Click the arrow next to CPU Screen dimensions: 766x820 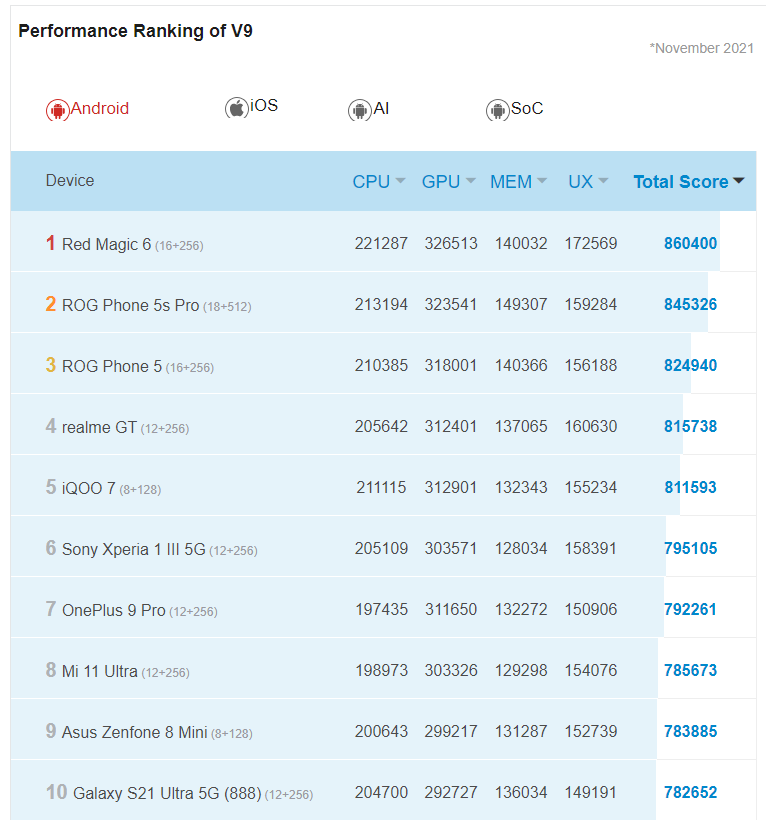tap(401, 181)
